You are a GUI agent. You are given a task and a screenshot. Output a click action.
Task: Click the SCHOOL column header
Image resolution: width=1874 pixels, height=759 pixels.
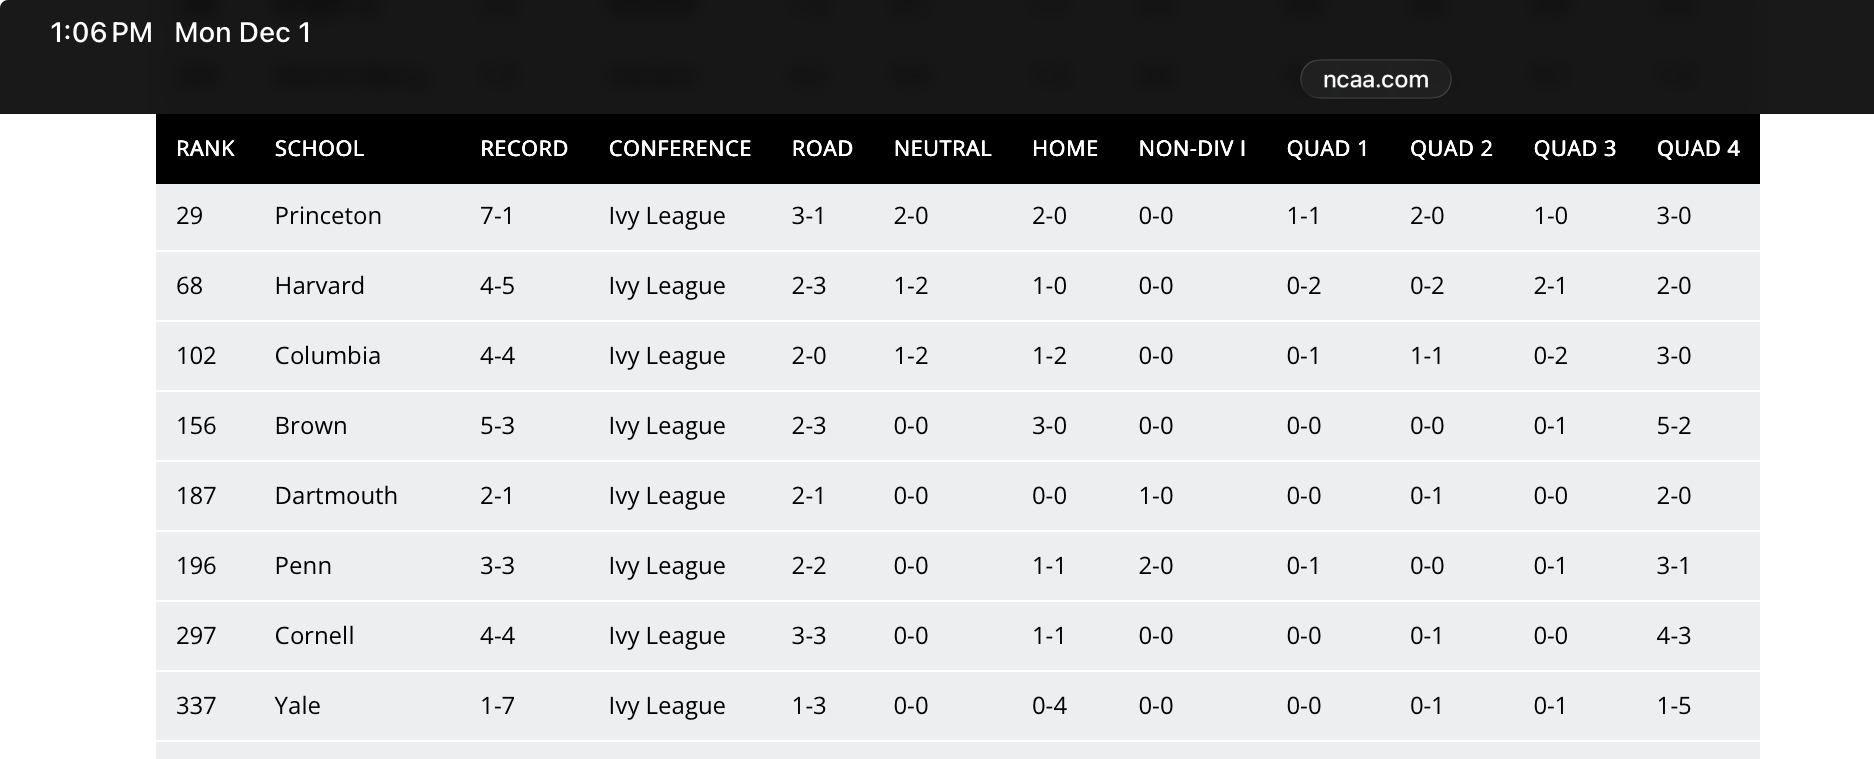[x=319, y=149]
